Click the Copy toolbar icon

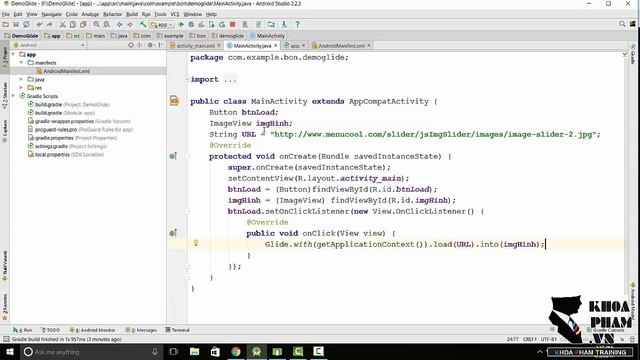[x=73, y=25]
